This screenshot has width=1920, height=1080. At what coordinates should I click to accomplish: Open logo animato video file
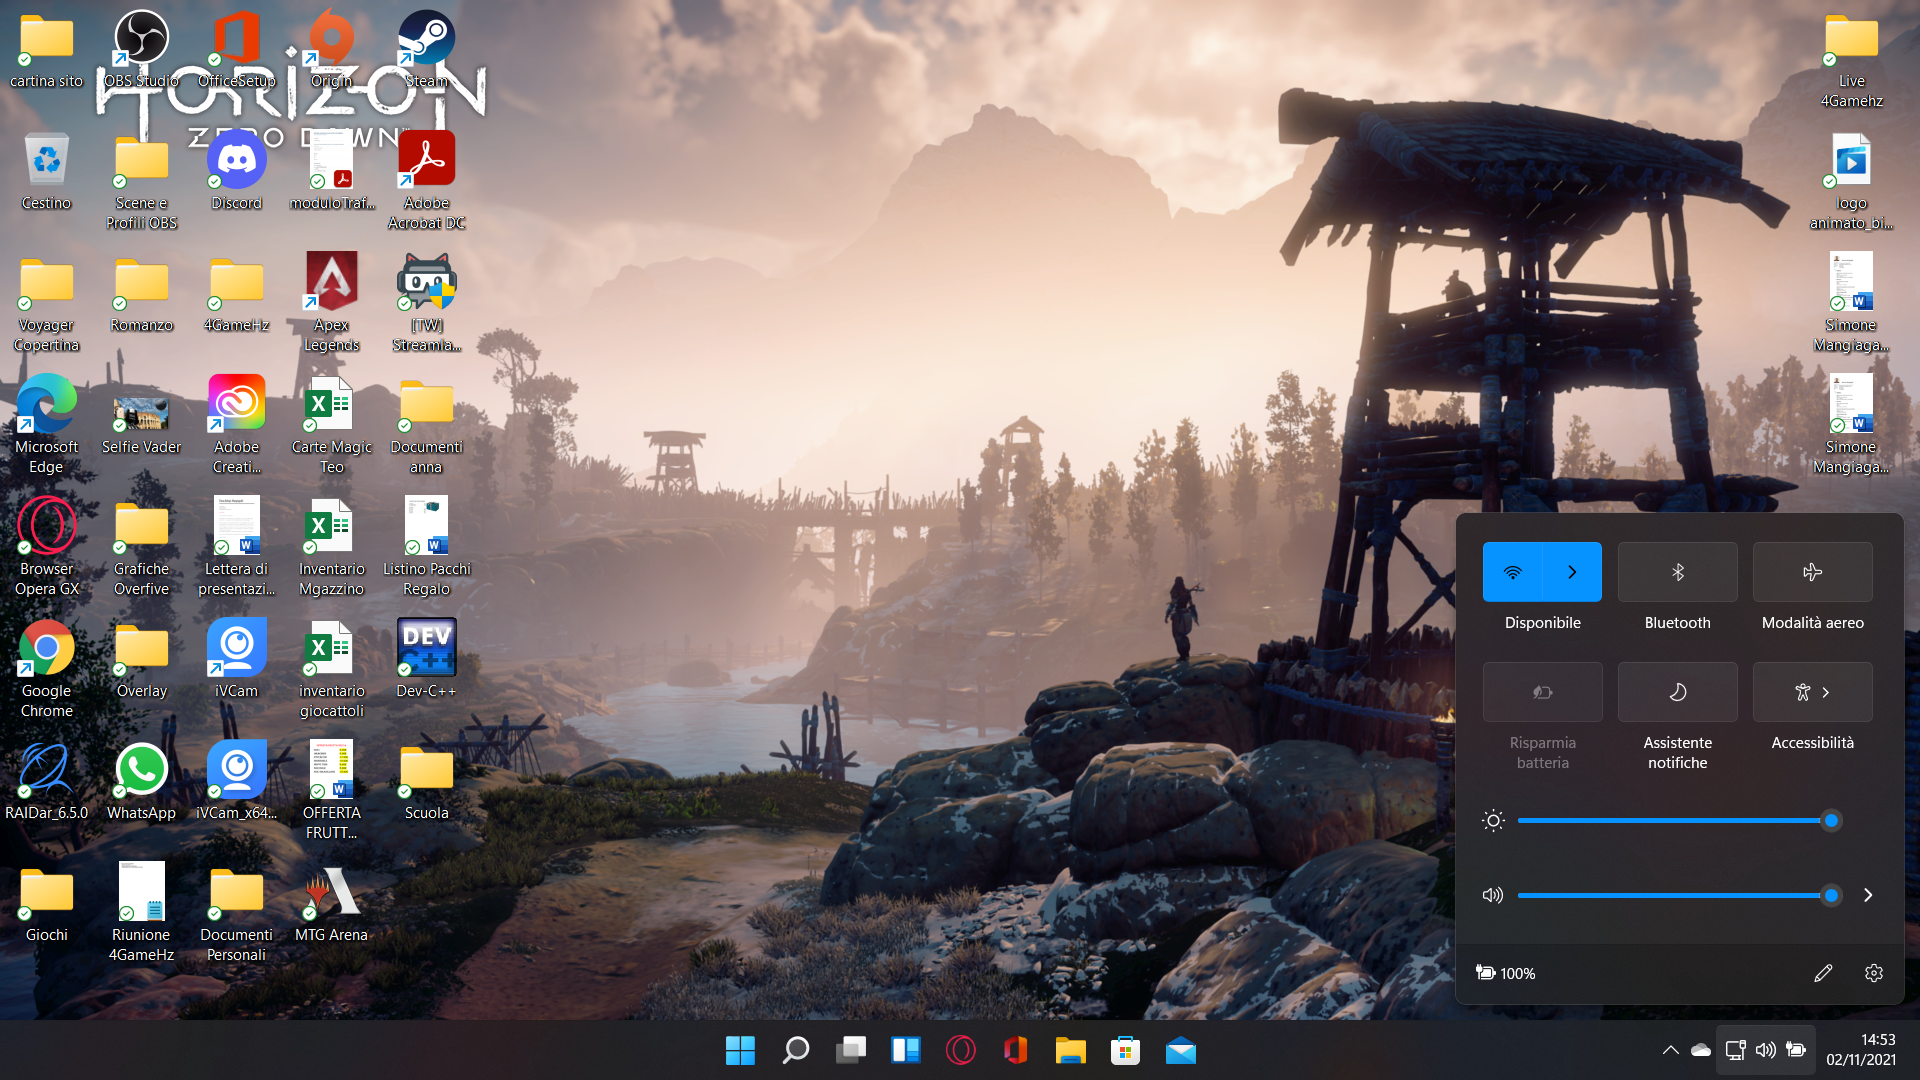click(x=1851, y=182)
